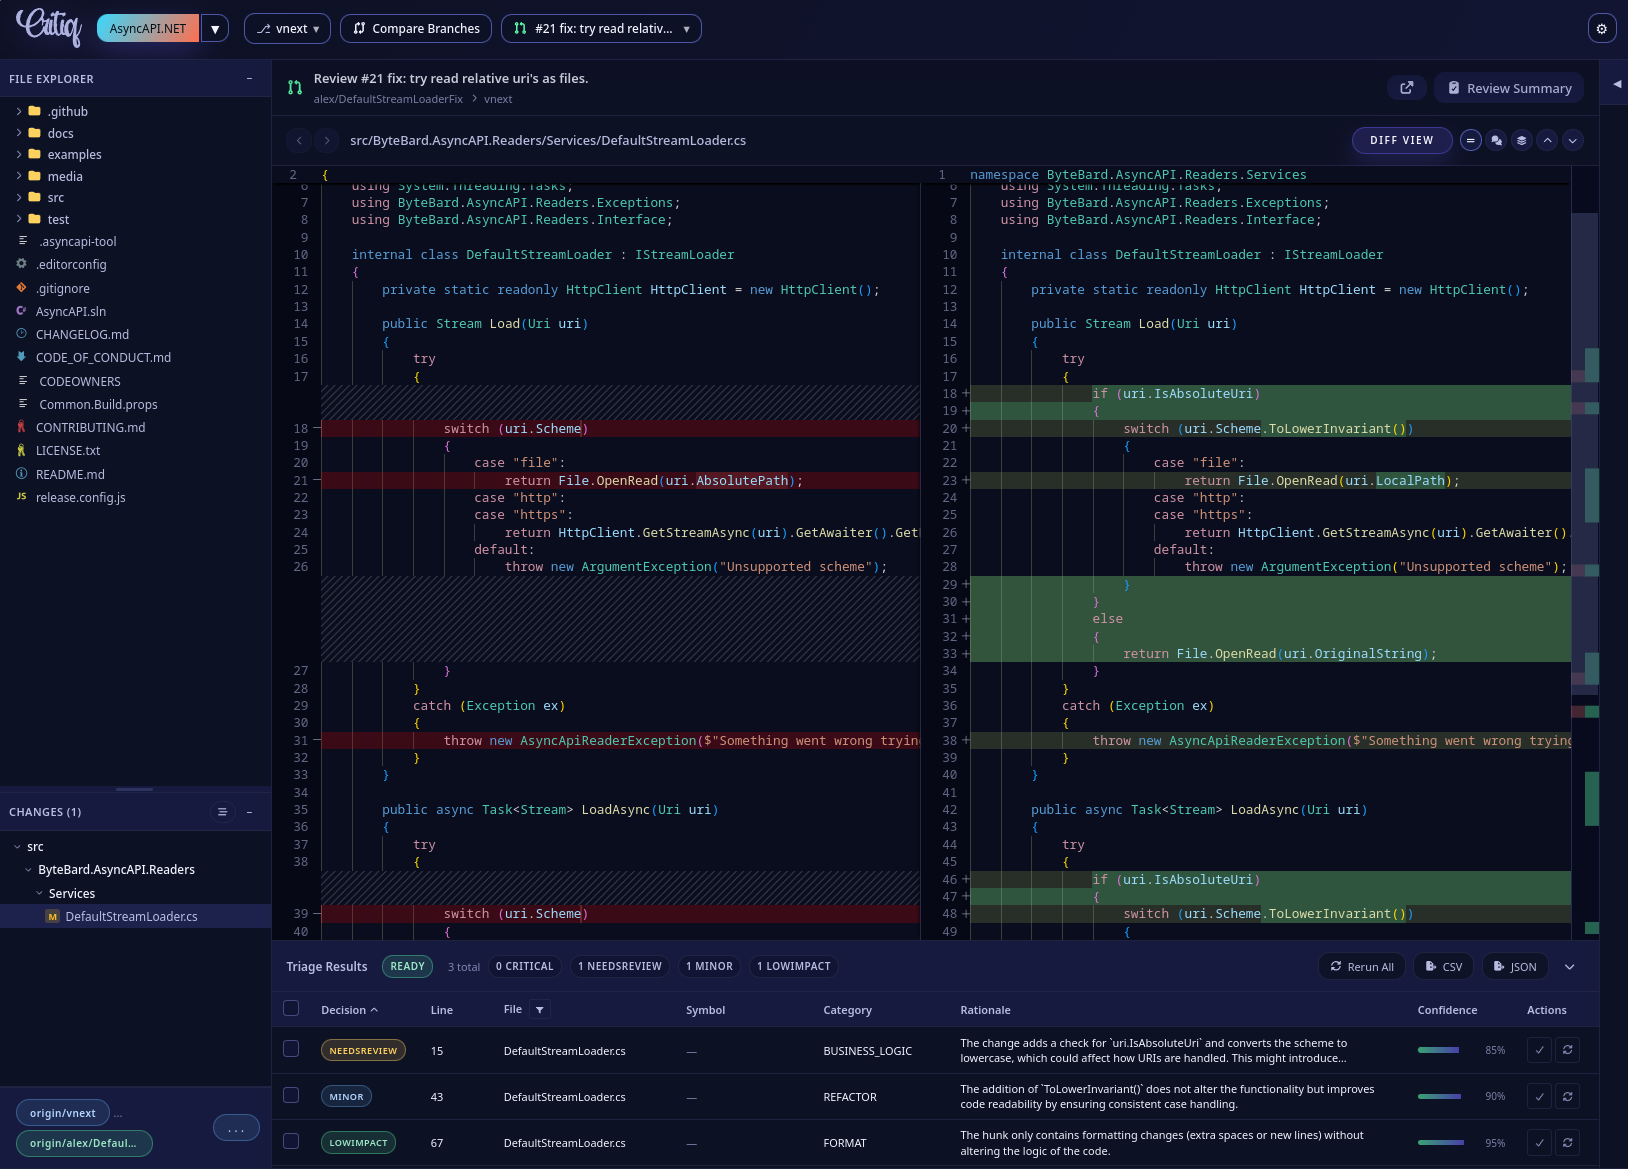Viewport: 1628px width, 1169px height.
Task: Open the File column filter dropdown
Action: point(539,1009)
